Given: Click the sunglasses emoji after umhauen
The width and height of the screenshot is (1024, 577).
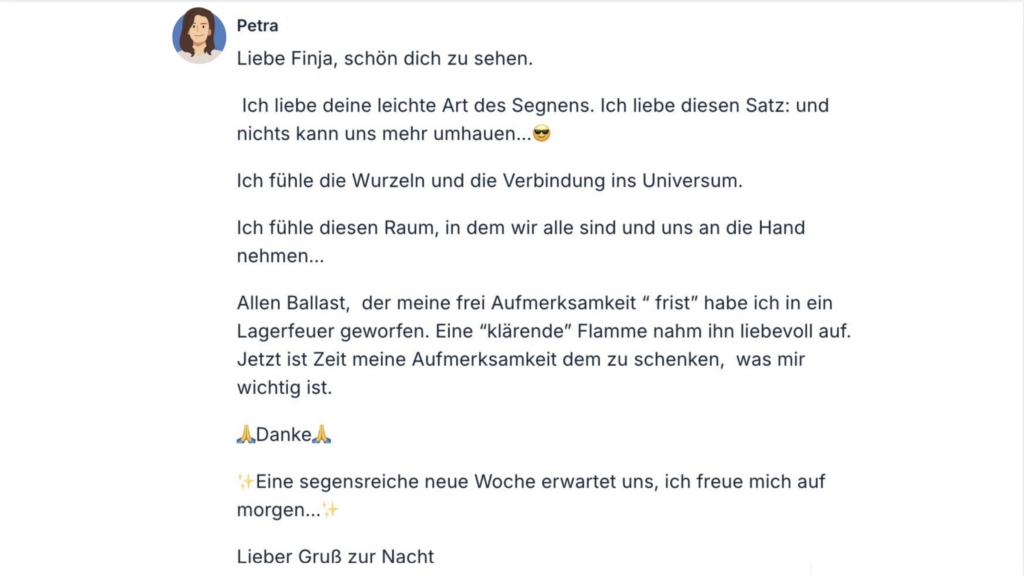Looking at the screenshot, I should pos(542,134).
